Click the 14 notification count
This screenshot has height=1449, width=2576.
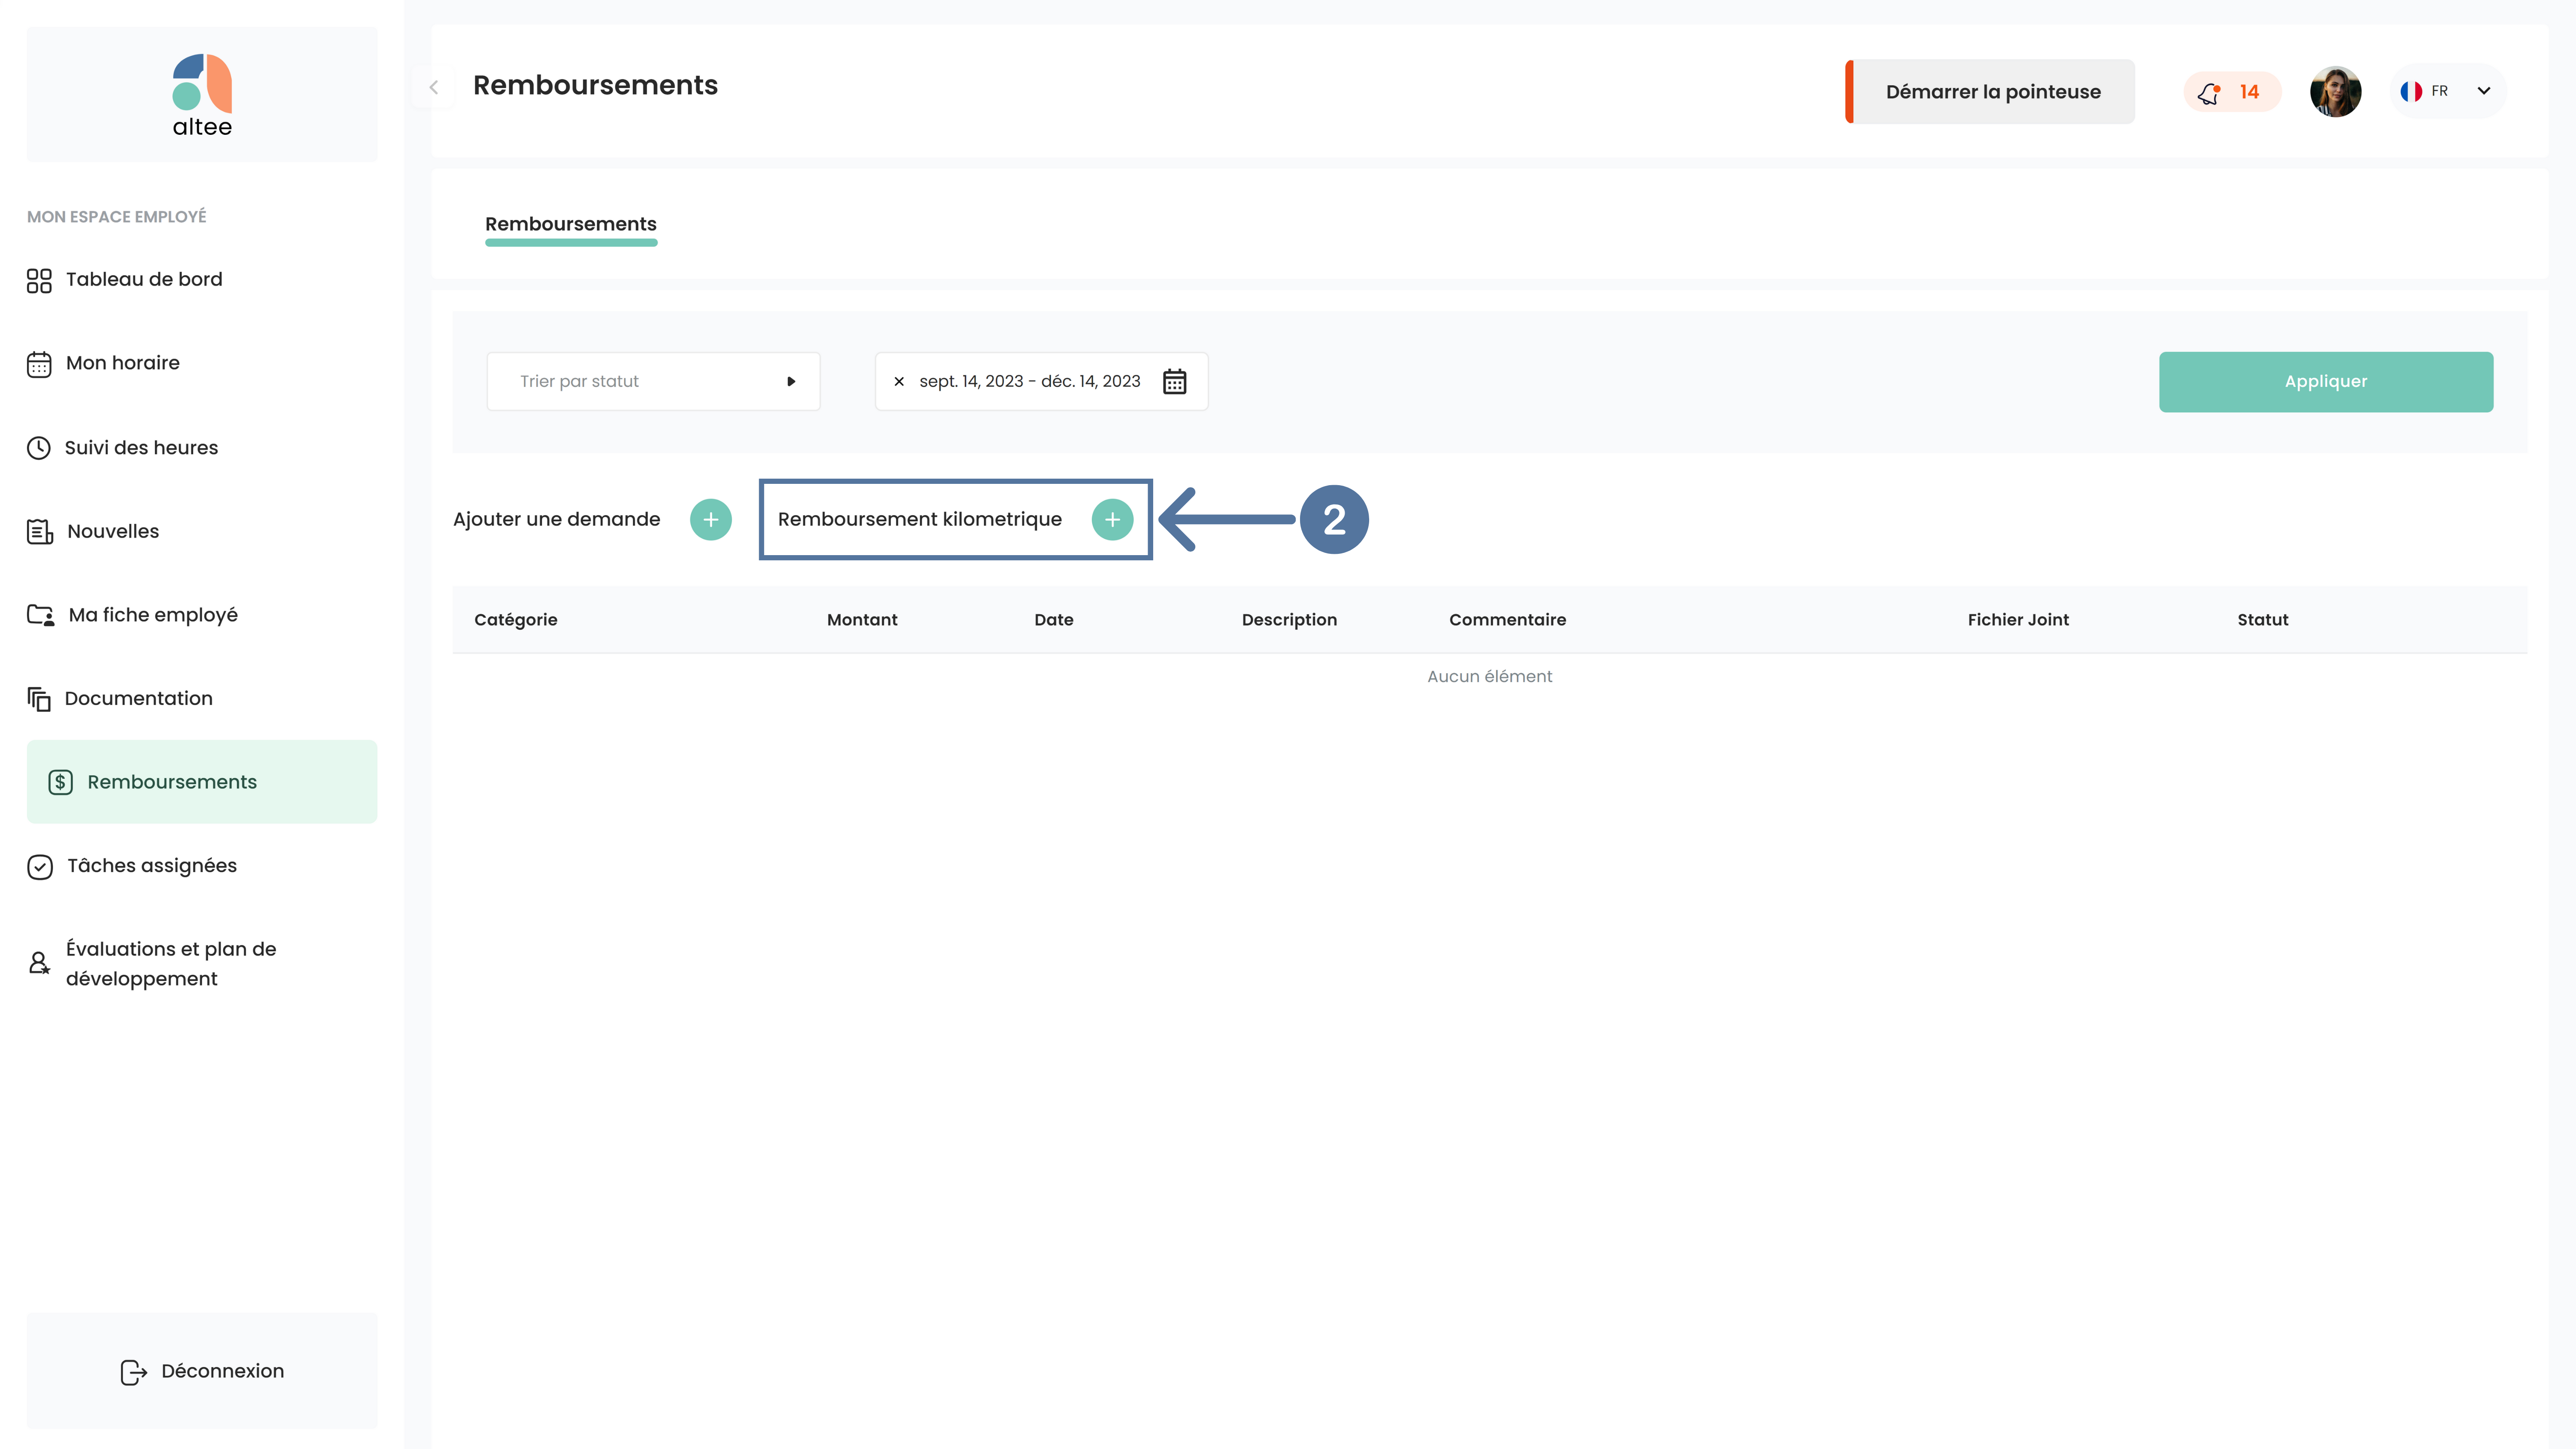[2249, 92]
